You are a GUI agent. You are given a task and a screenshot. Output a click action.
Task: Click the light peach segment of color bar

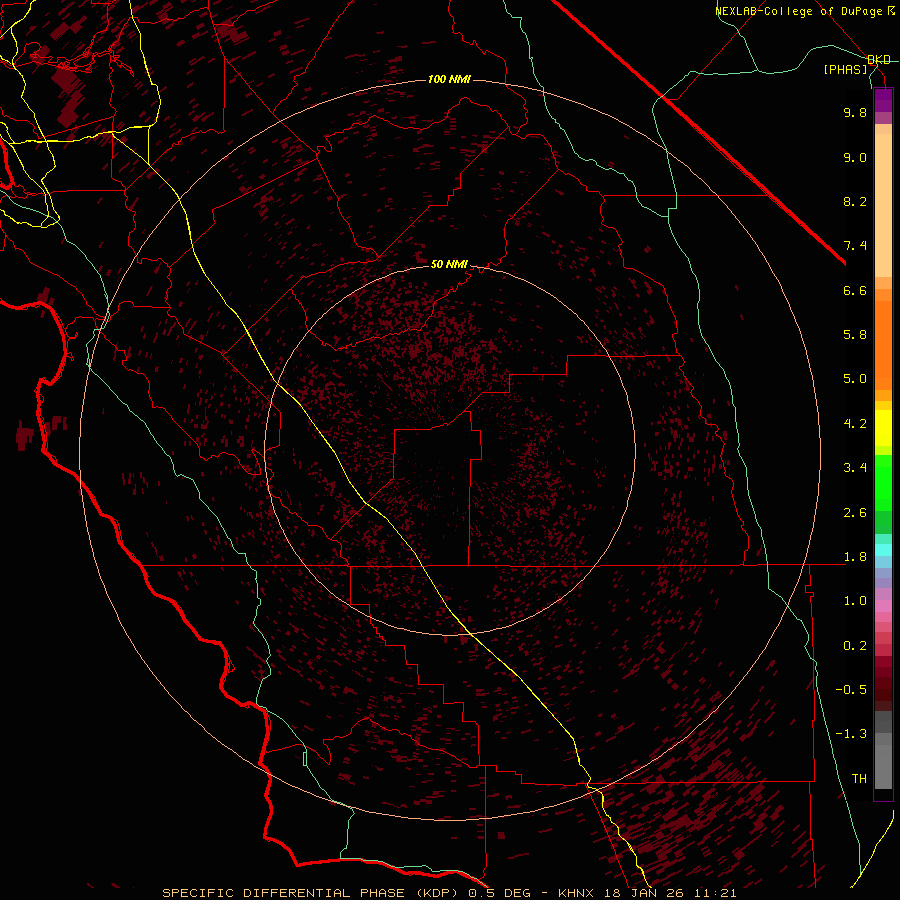point(883,207)
